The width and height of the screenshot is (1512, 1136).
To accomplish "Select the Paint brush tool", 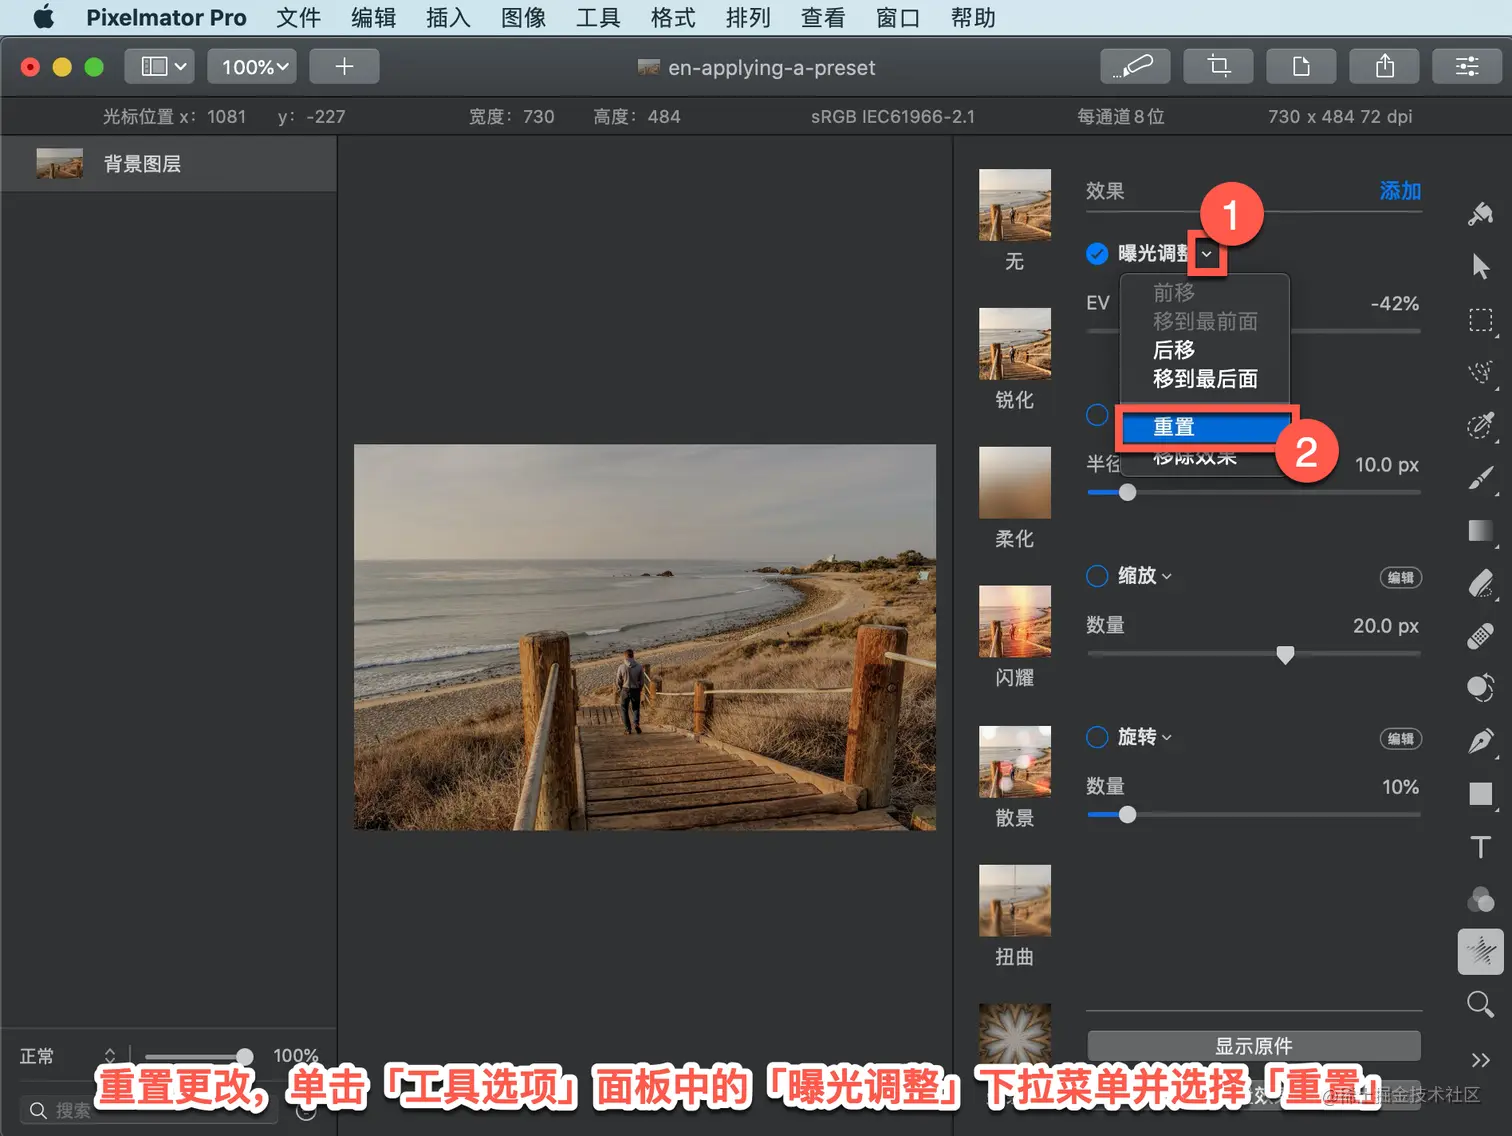I will [x=1481, y=478].
